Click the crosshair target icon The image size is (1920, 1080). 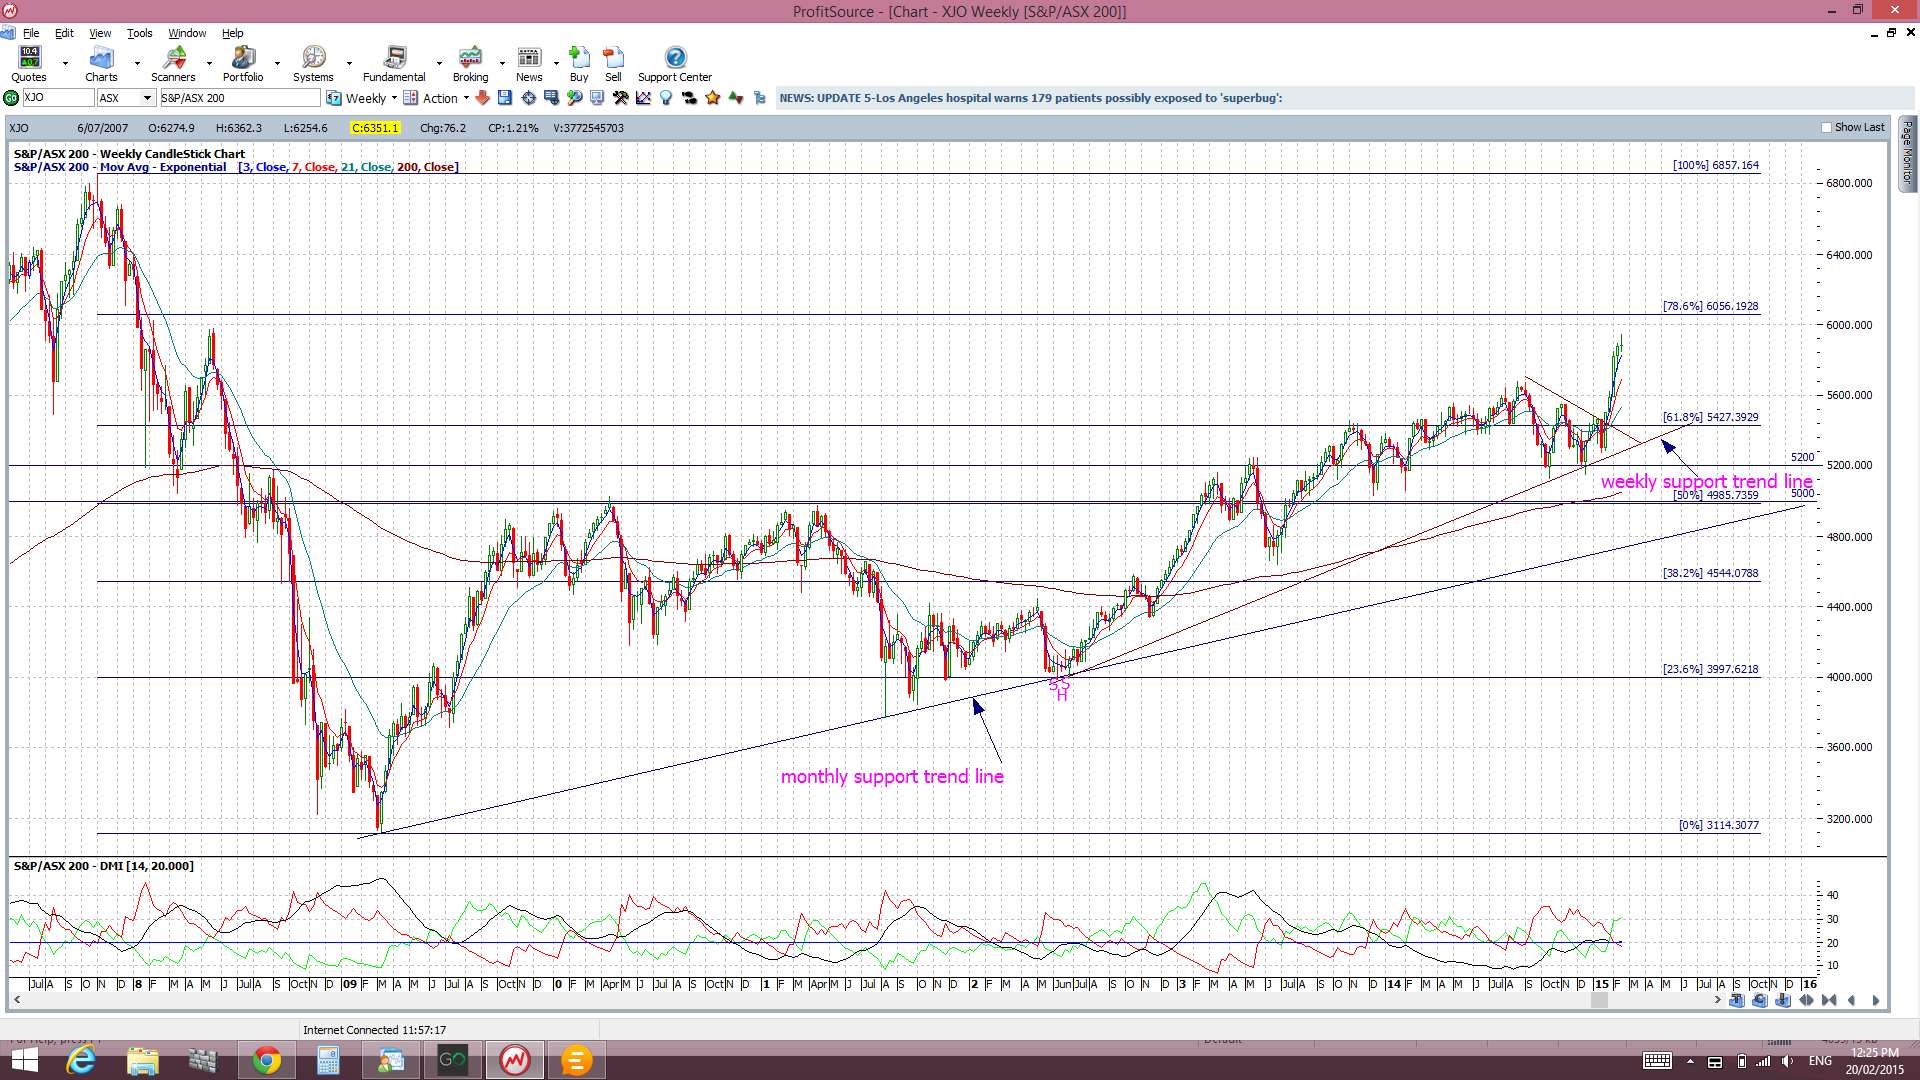pos(528,98)
